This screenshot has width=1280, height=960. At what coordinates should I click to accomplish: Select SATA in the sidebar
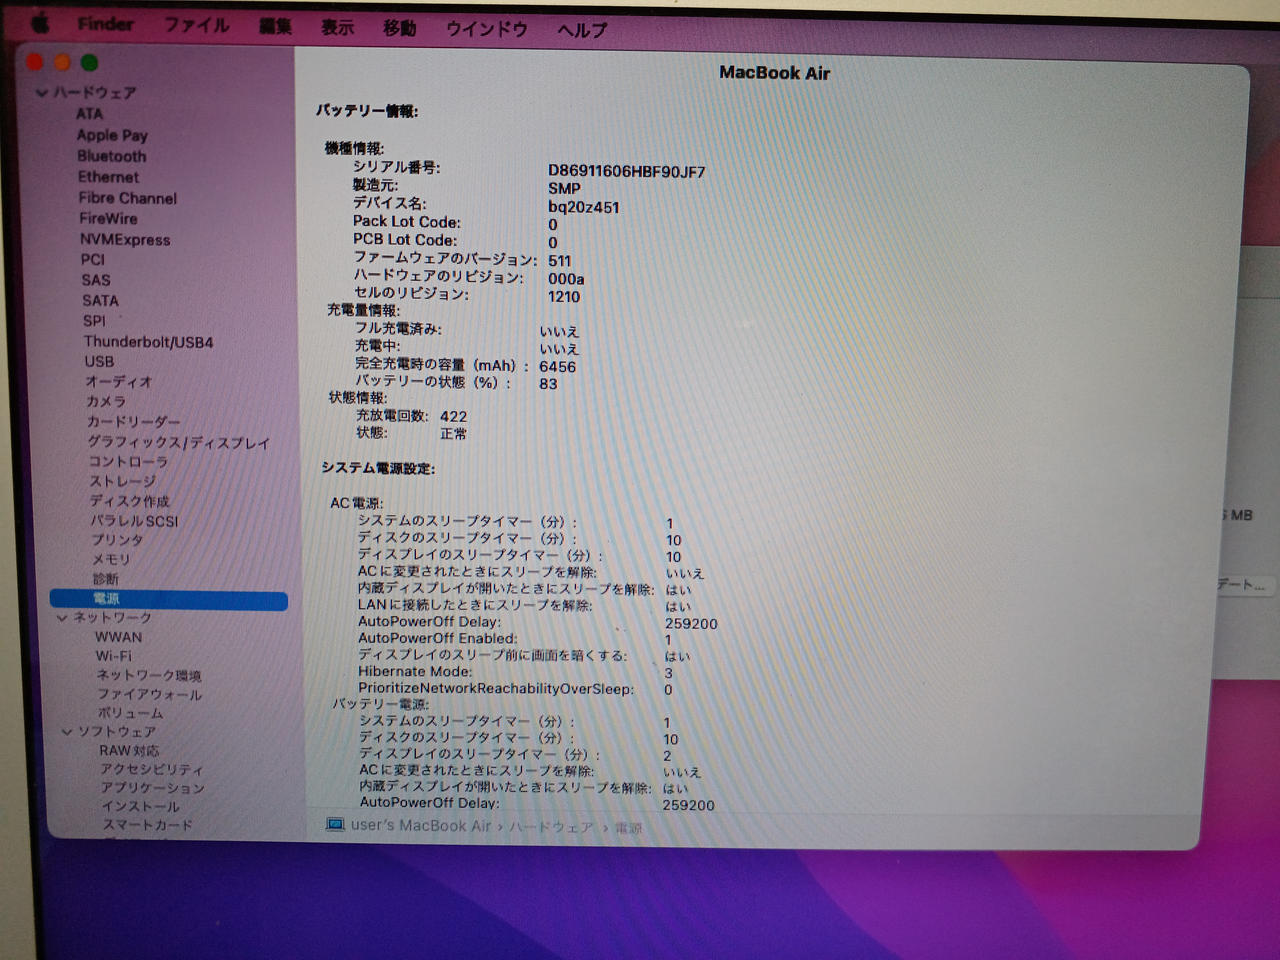click(x=100, y=301)
